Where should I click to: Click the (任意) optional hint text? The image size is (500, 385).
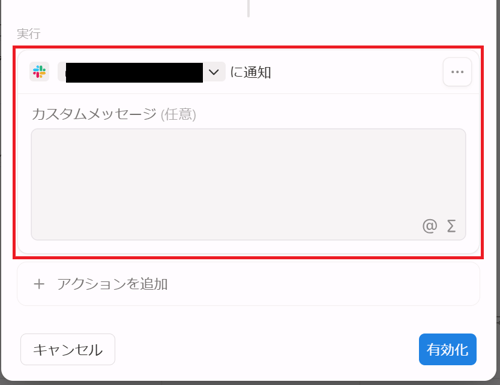click(x=178, y=114)
